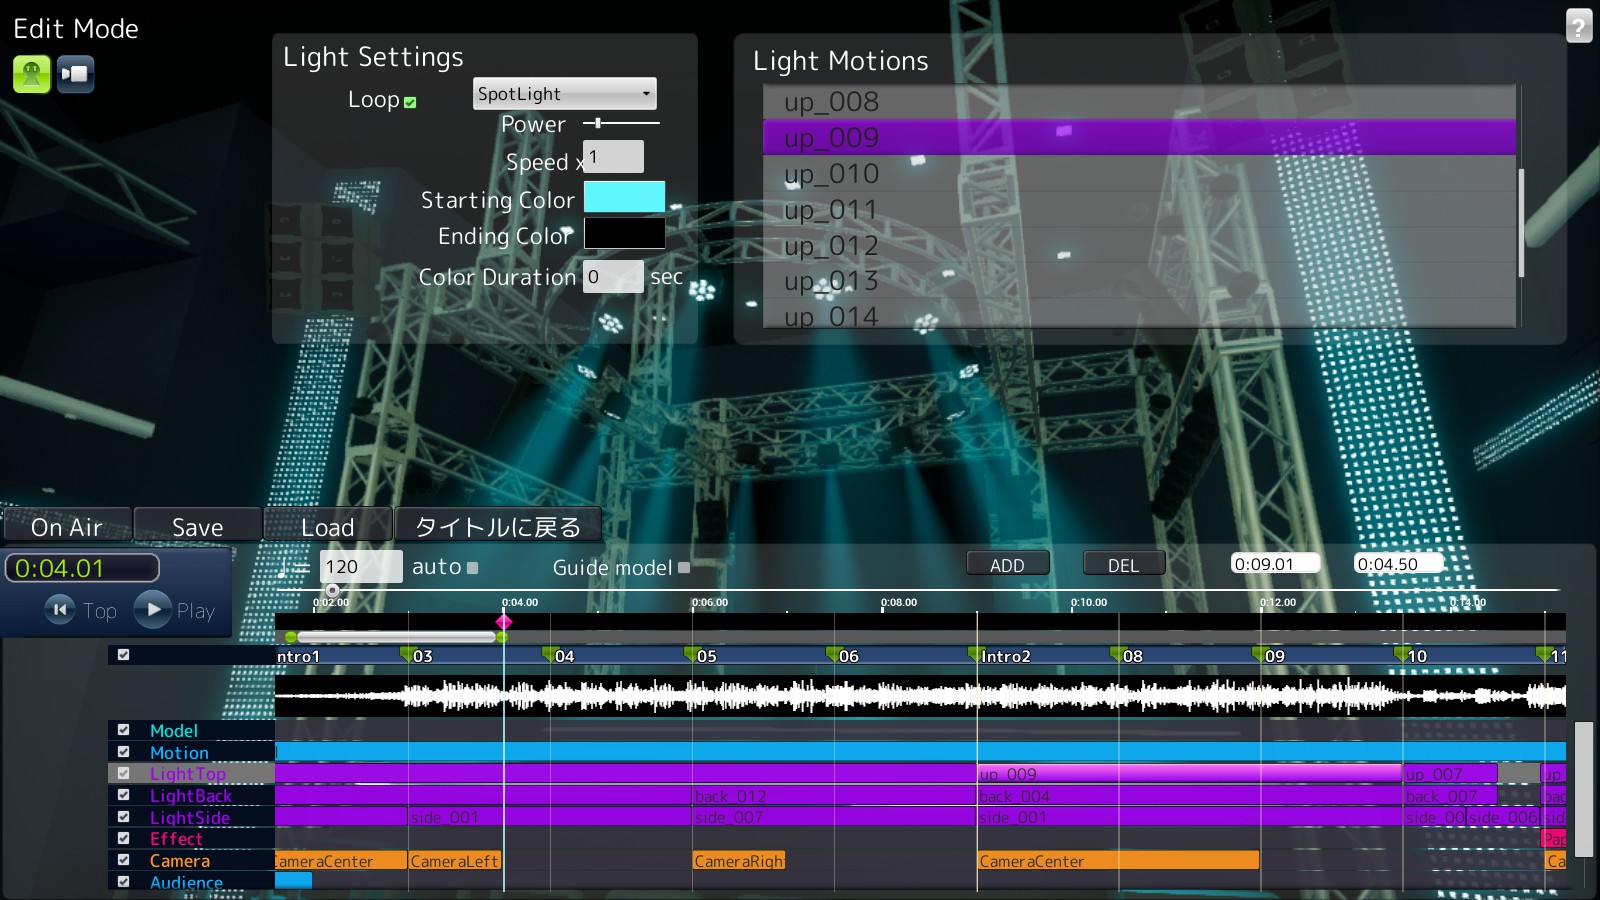Select the camera icon beside the model icon

tap(75, 73)
